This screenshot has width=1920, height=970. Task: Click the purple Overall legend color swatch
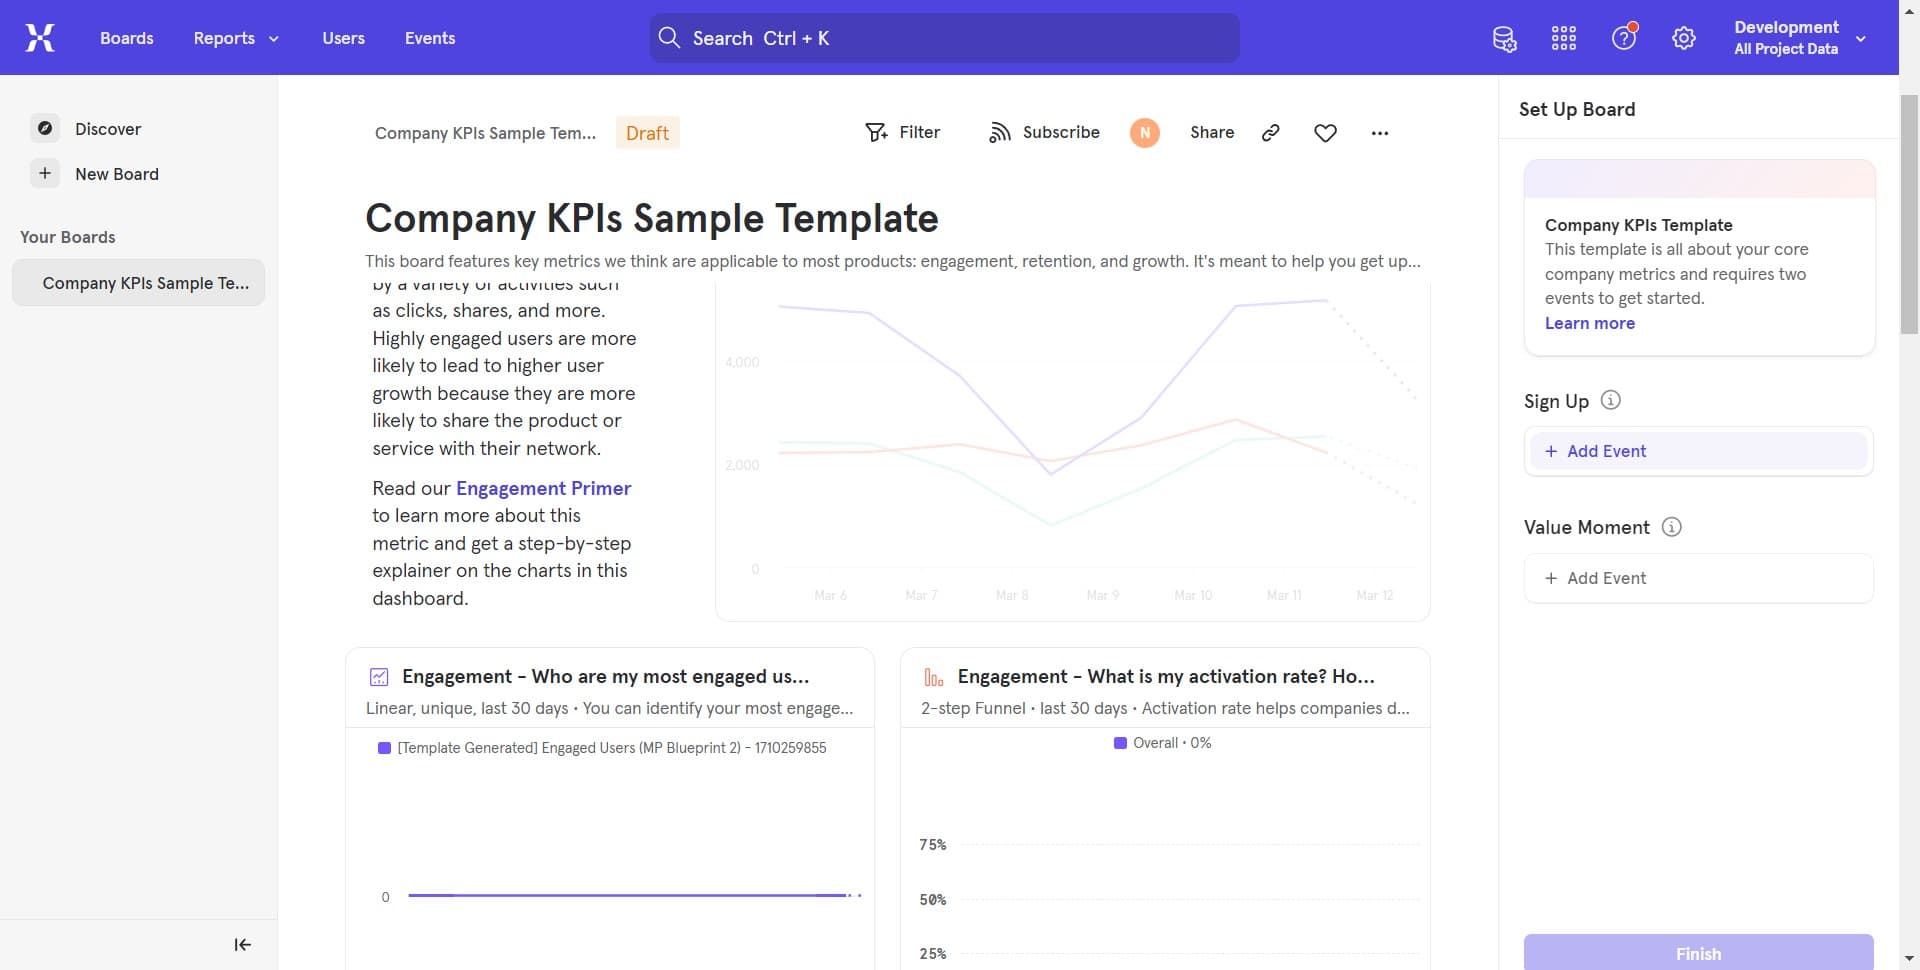coord(1120,742)
